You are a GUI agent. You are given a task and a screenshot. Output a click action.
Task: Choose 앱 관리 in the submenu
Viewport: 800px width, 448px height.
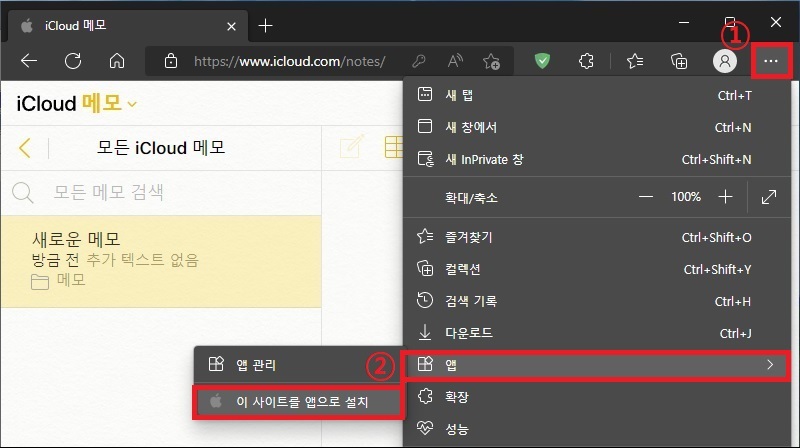298,365
